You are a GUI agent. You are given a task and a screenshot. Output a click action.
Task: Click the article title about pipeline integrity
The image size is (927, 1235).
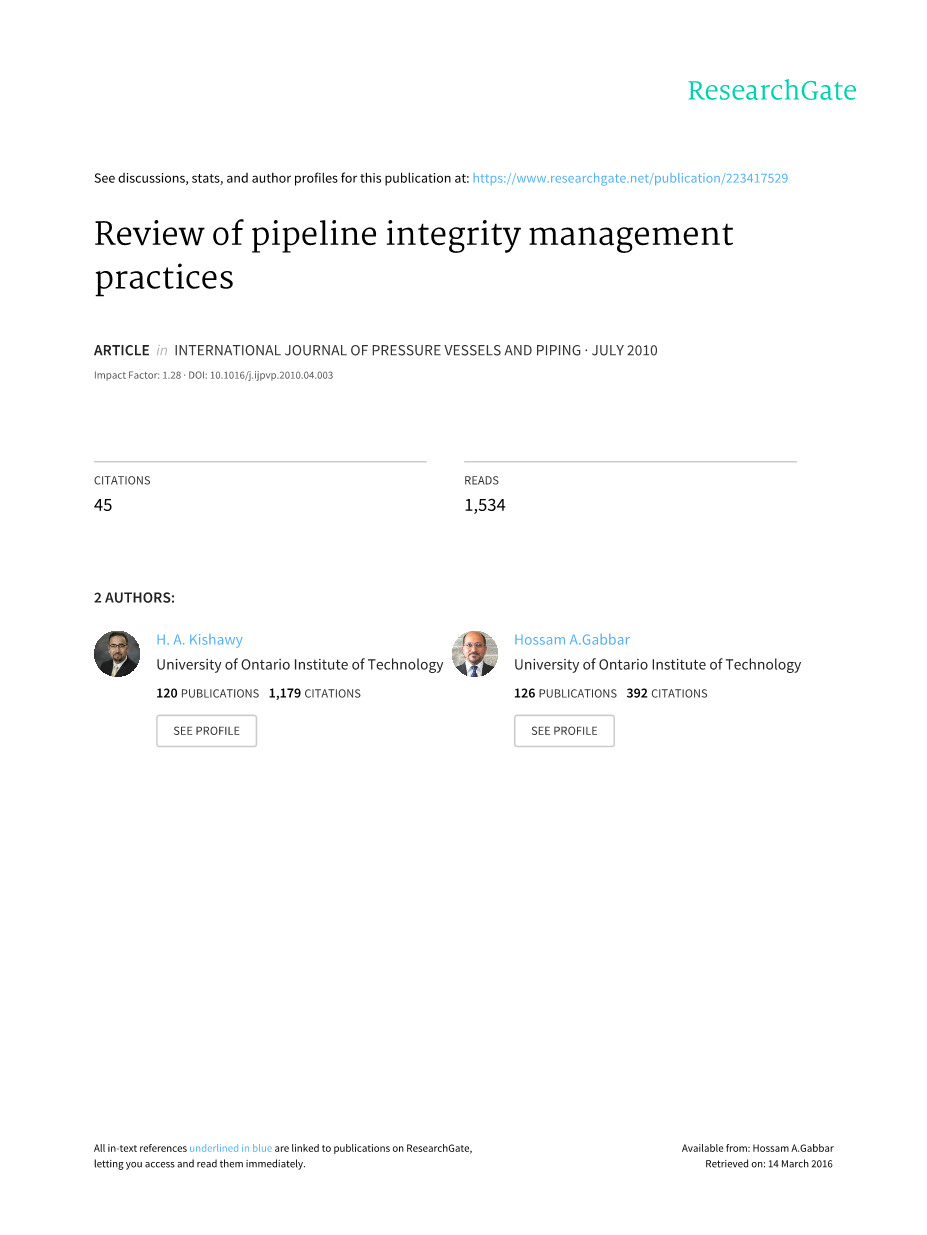(x=413, y=255)
